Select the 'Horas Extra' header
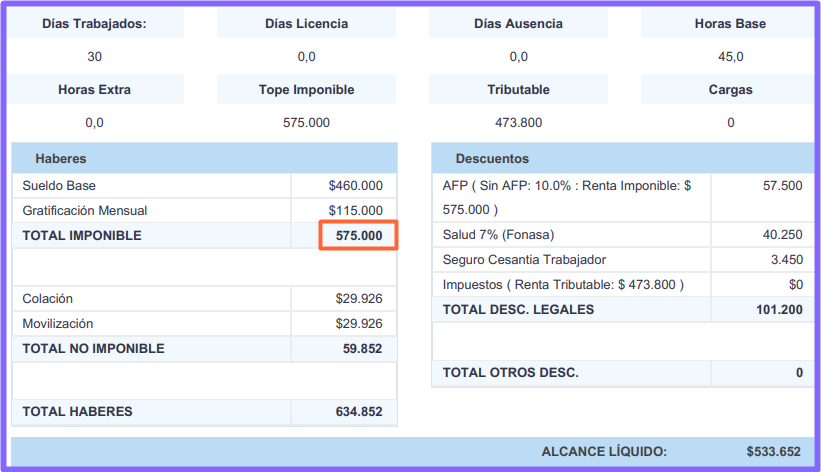Screen dimensions: 821x472 click(x=94, y=90)
